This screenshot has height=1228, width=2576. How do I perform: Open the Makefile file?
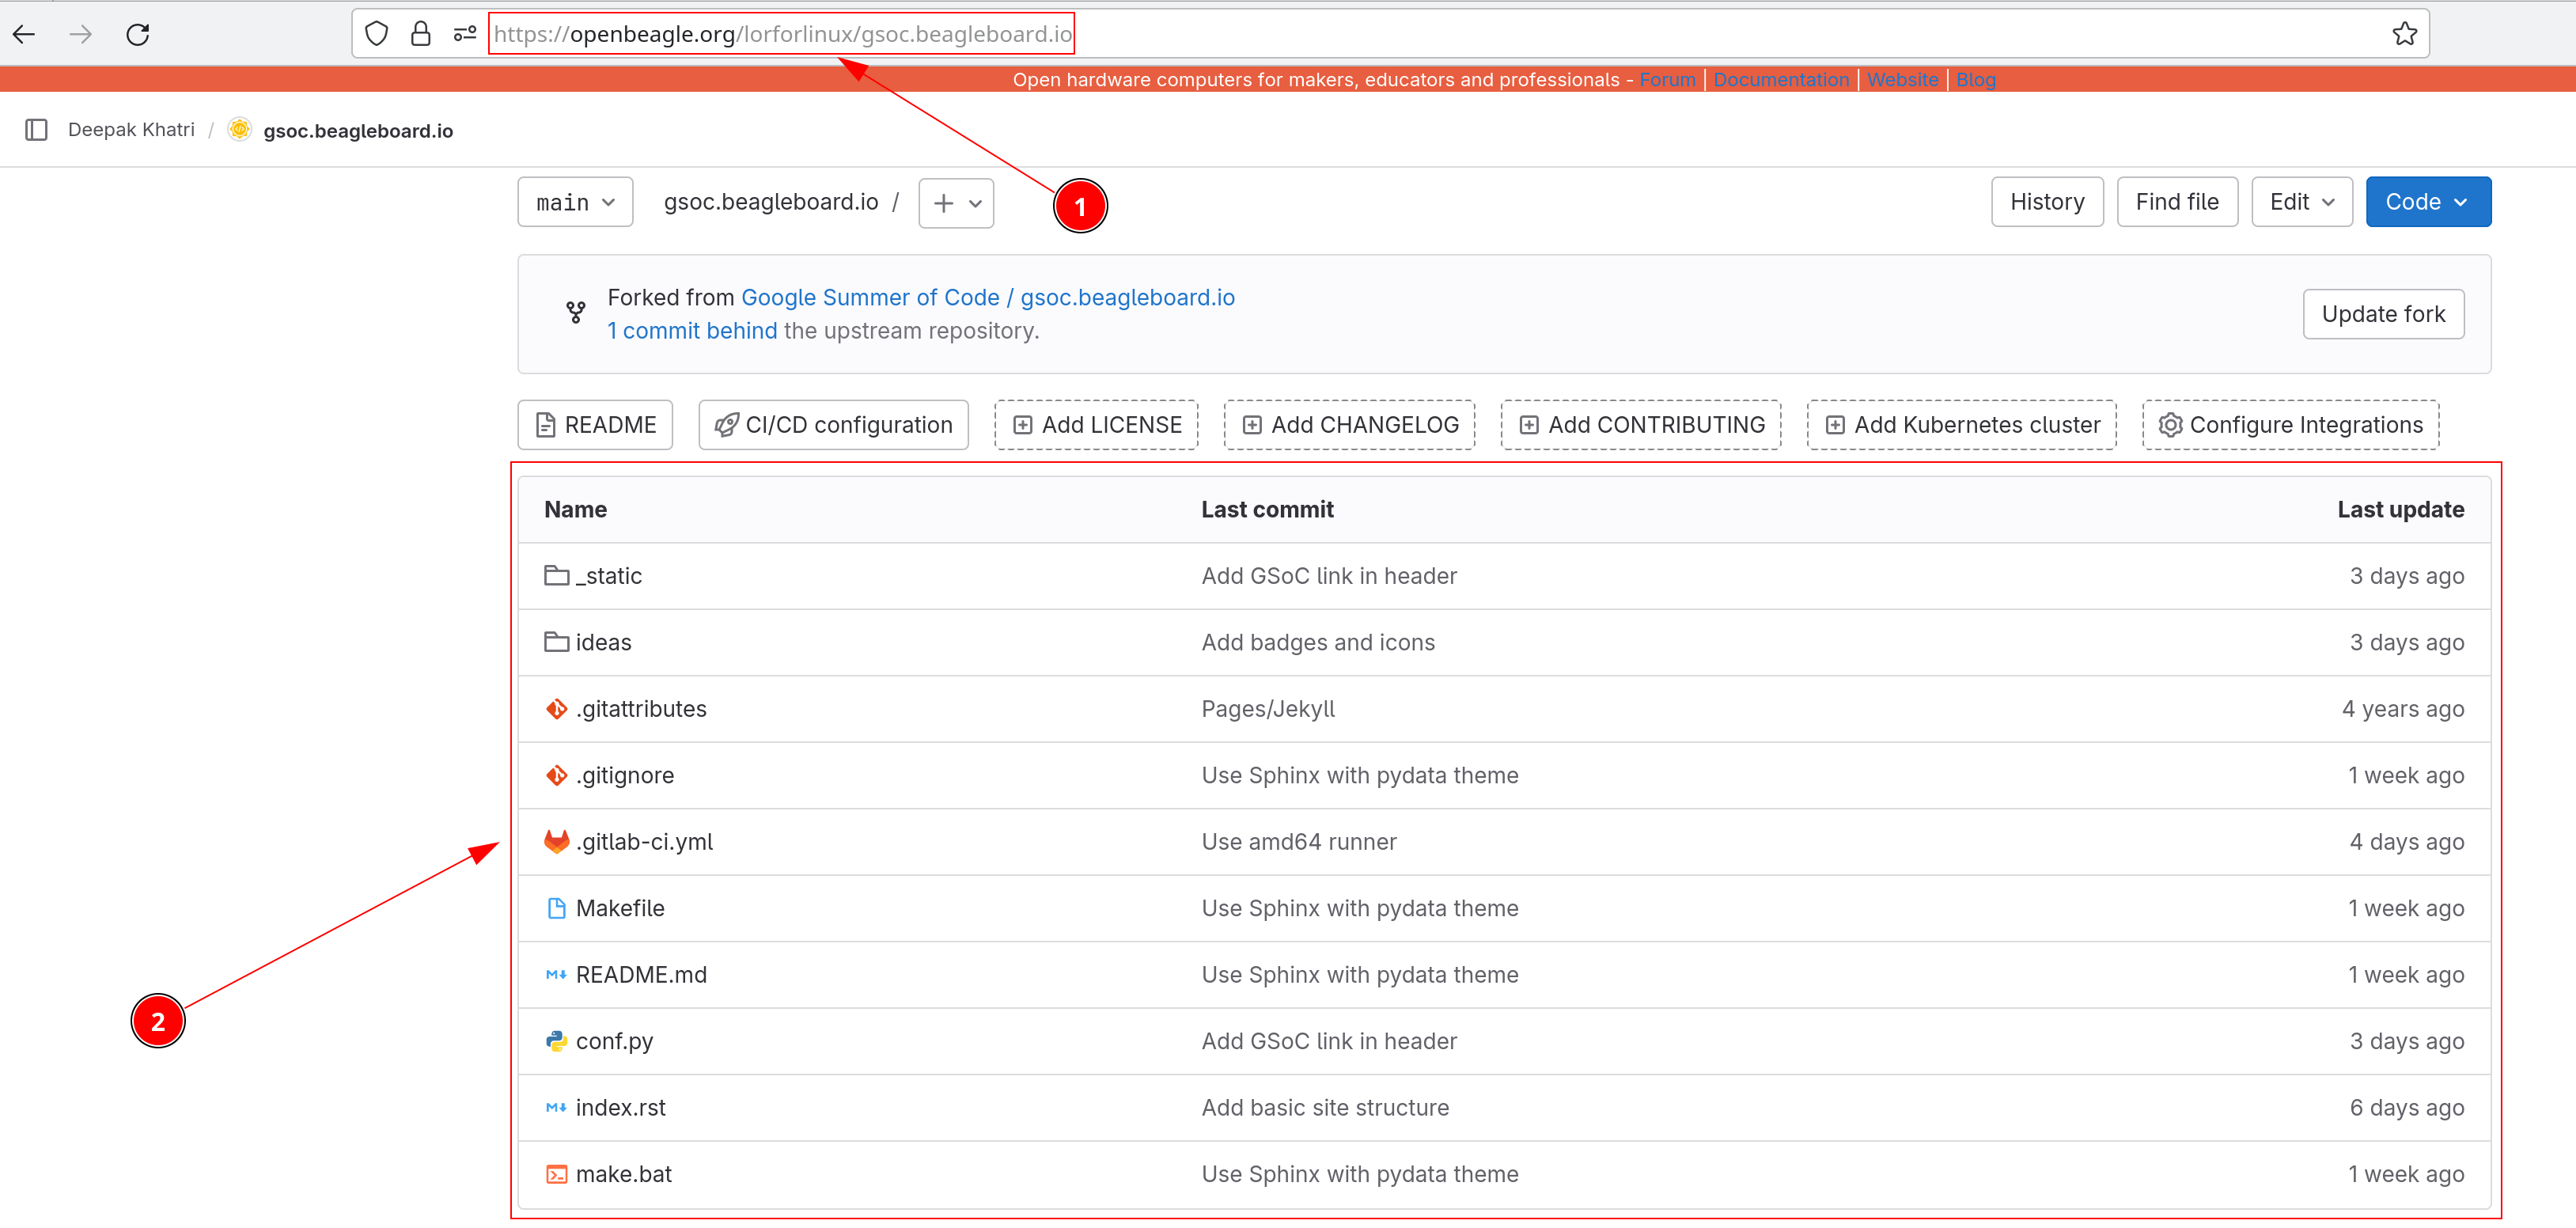point(620,908)
